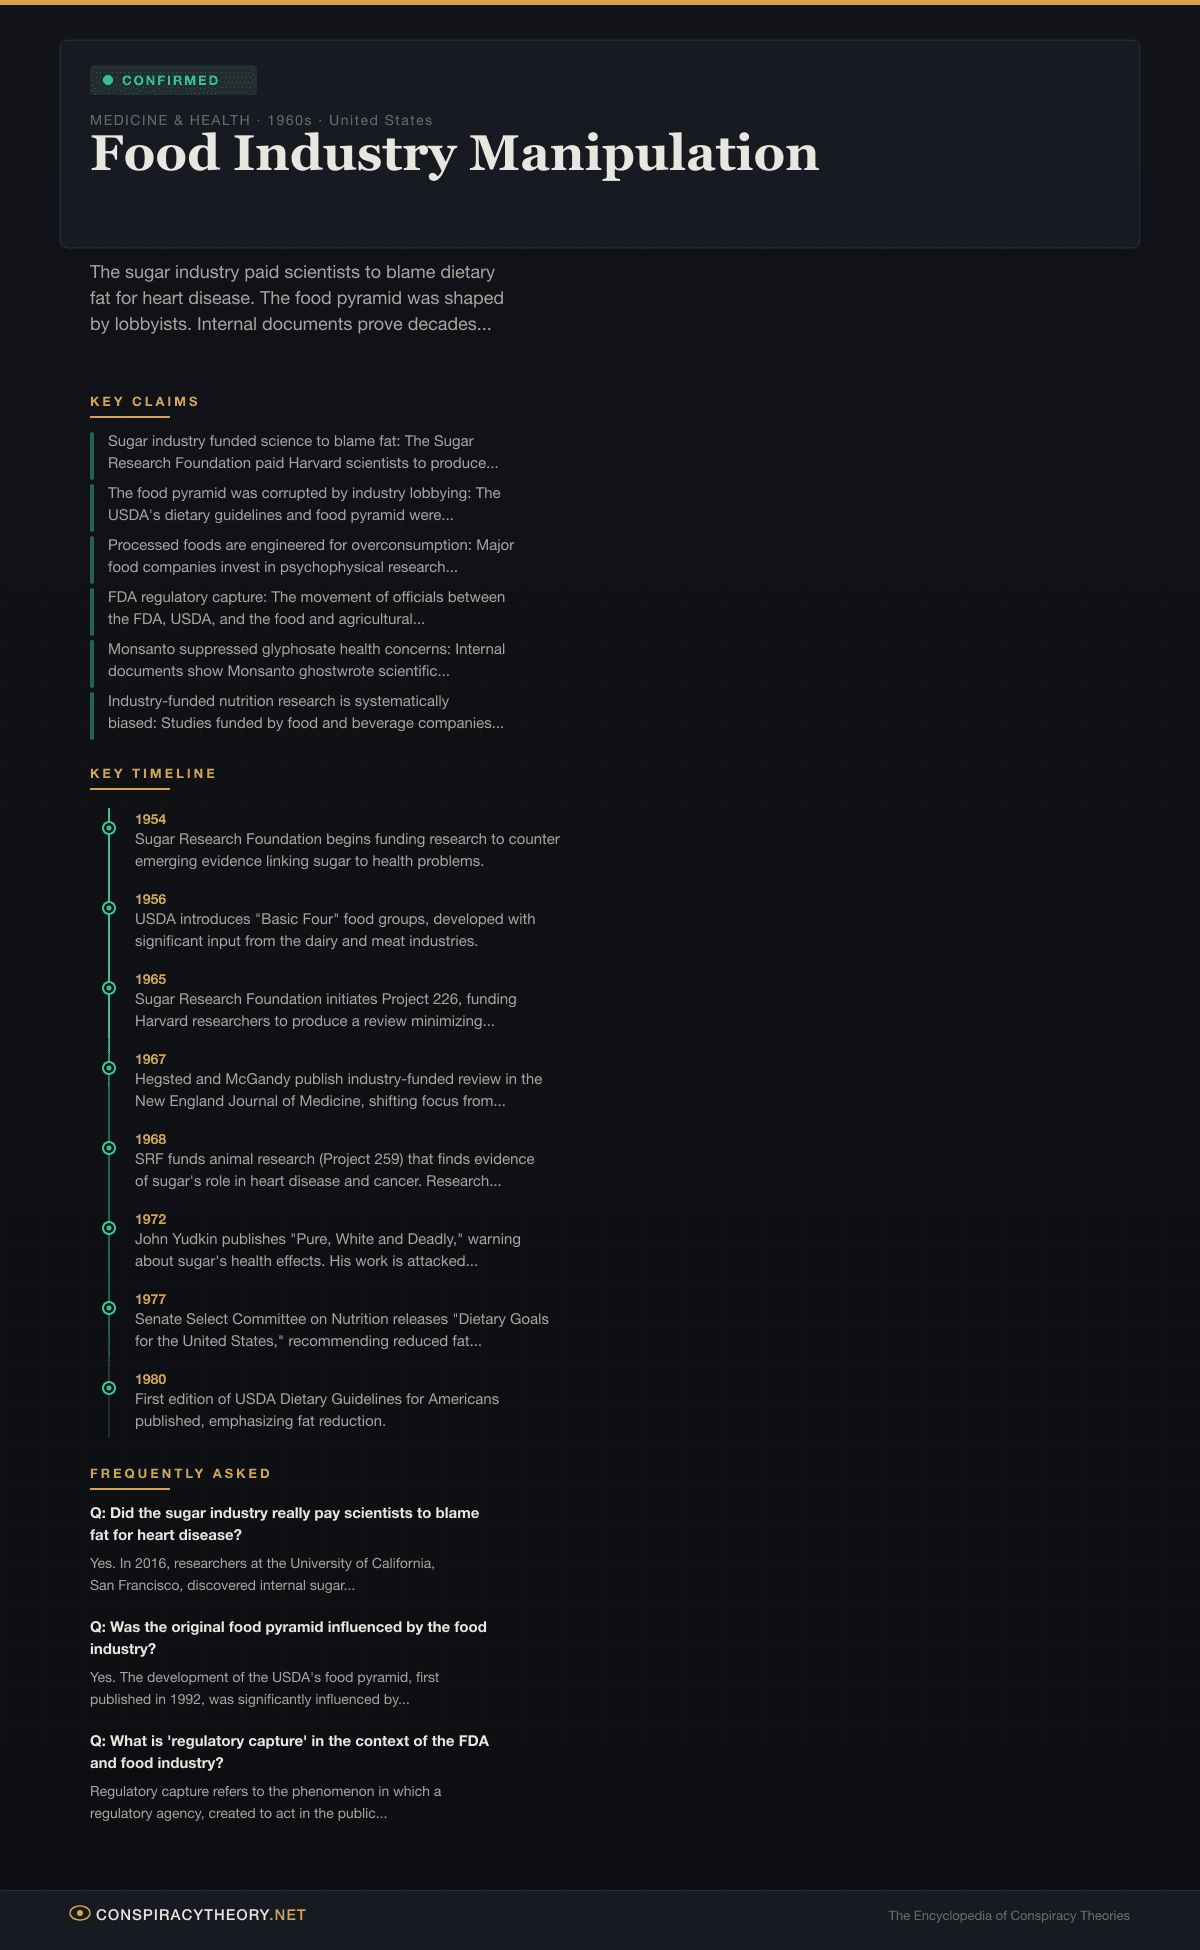The height and width of the screenshot is (1950, 1200).
Task: Click the 1967 timeline marker dot
Action: coord(109,1068)
